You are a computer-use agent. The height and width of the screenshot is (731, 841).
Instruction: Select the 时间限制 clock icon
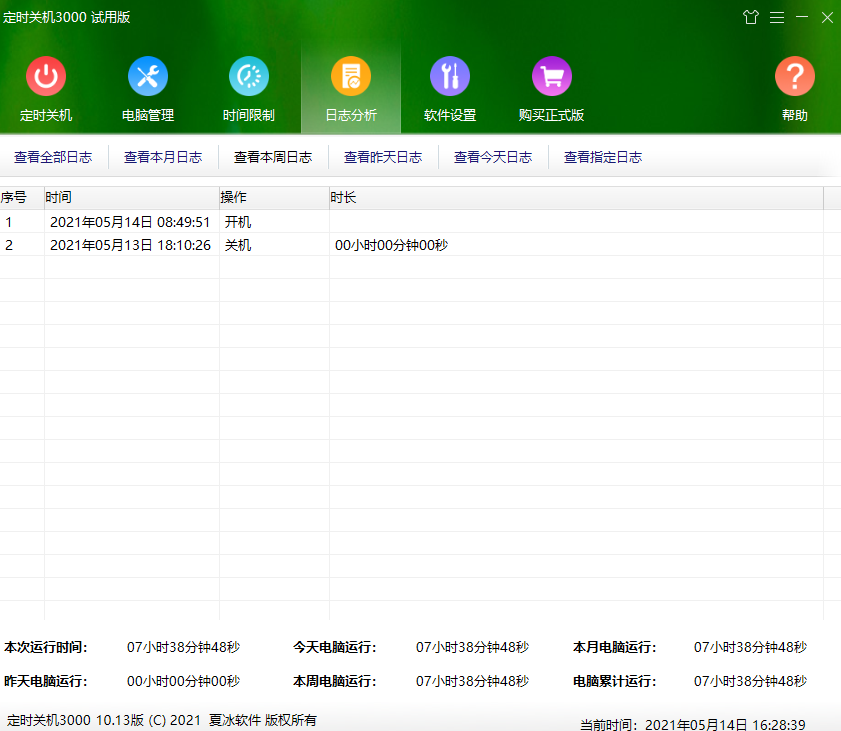pyautogui.click(x=249, y=77)
